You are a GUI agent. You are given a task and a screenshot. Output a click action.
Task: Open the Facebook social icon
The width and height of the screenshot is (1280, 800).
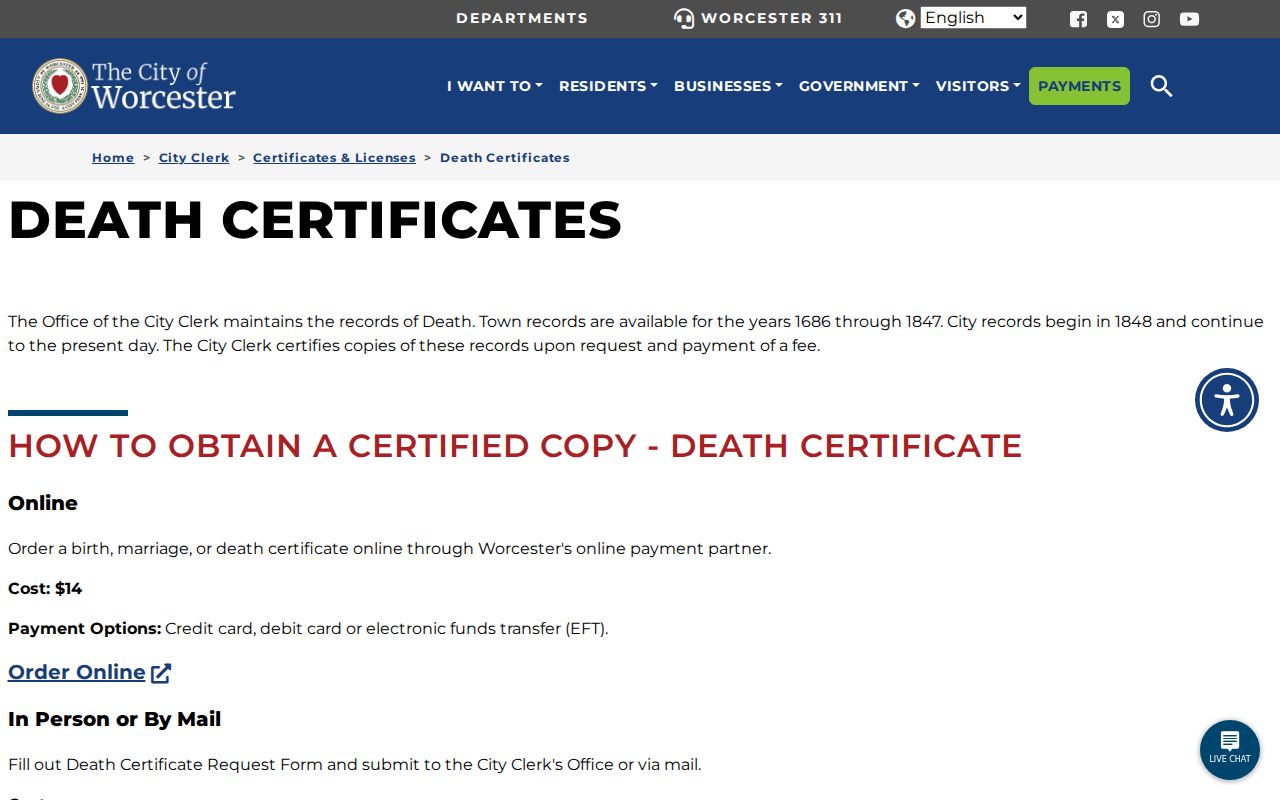coord(1078,19)
